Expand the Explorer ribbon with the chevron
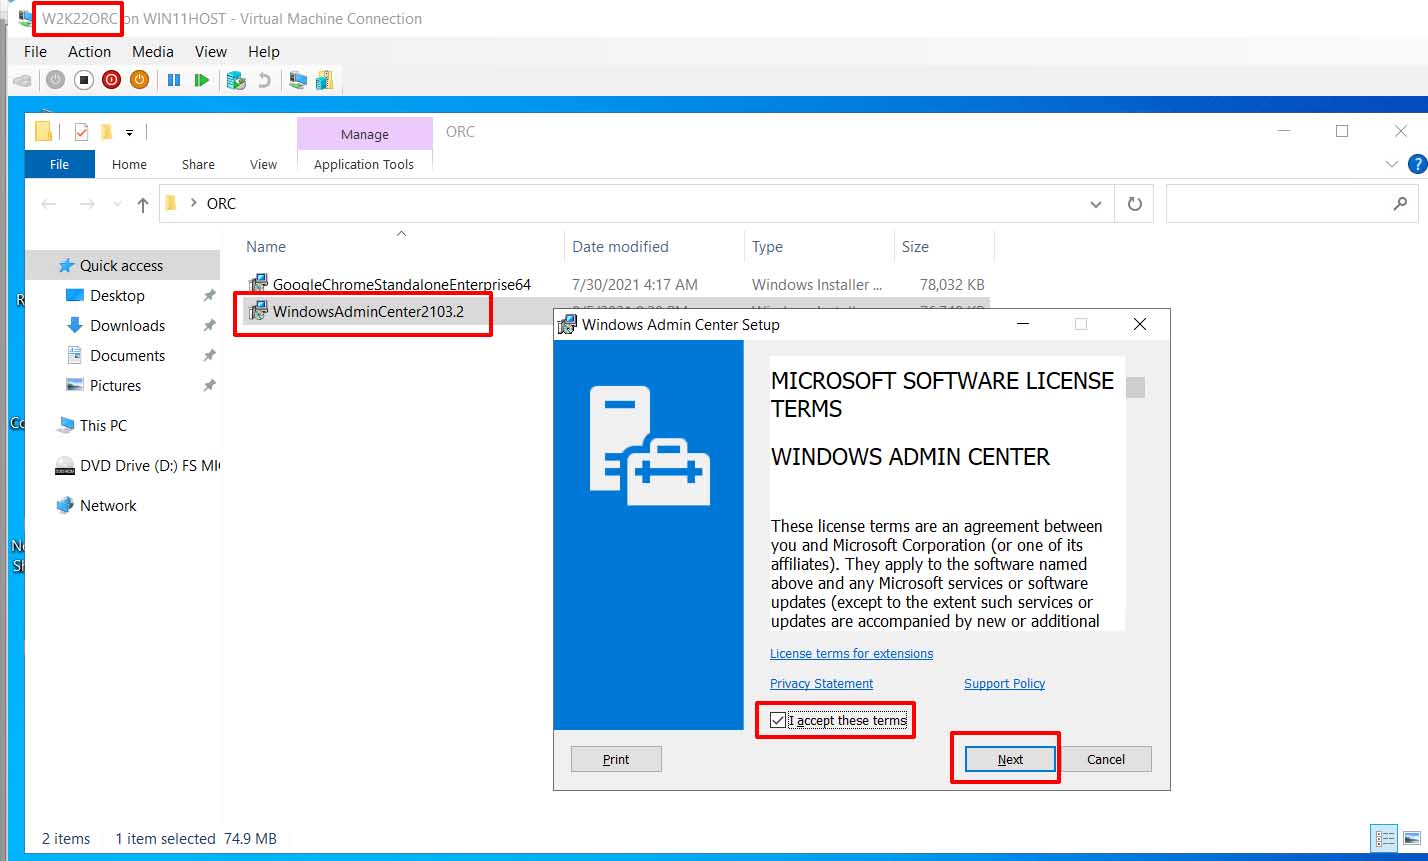This screenshot has width=1428, height=861. [x=1391, y=164]
